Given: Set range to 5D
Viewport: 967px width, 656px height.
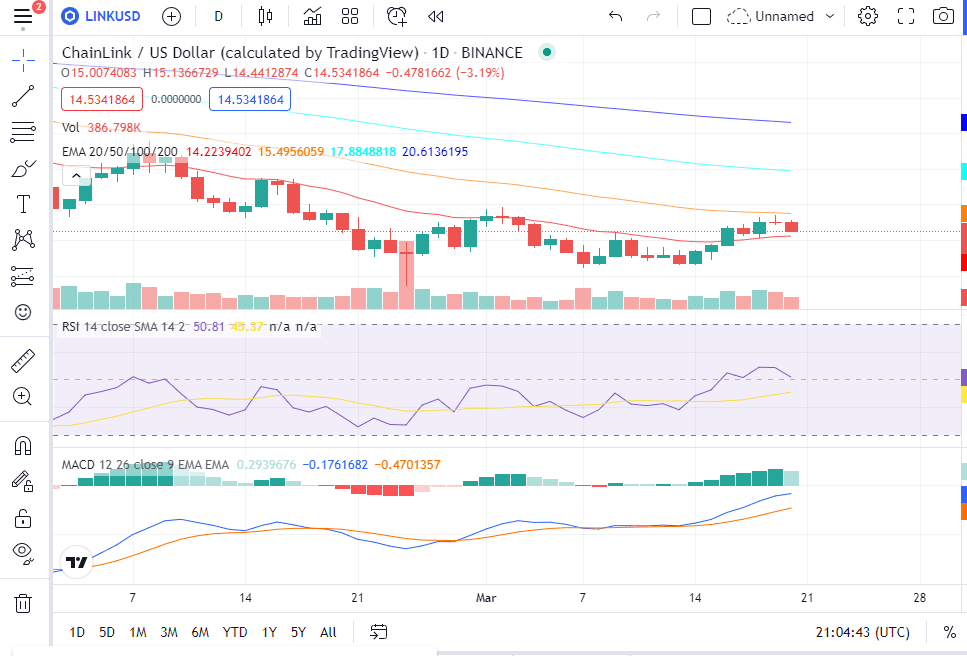Looking at the screenshot, I should click(107, 632).
